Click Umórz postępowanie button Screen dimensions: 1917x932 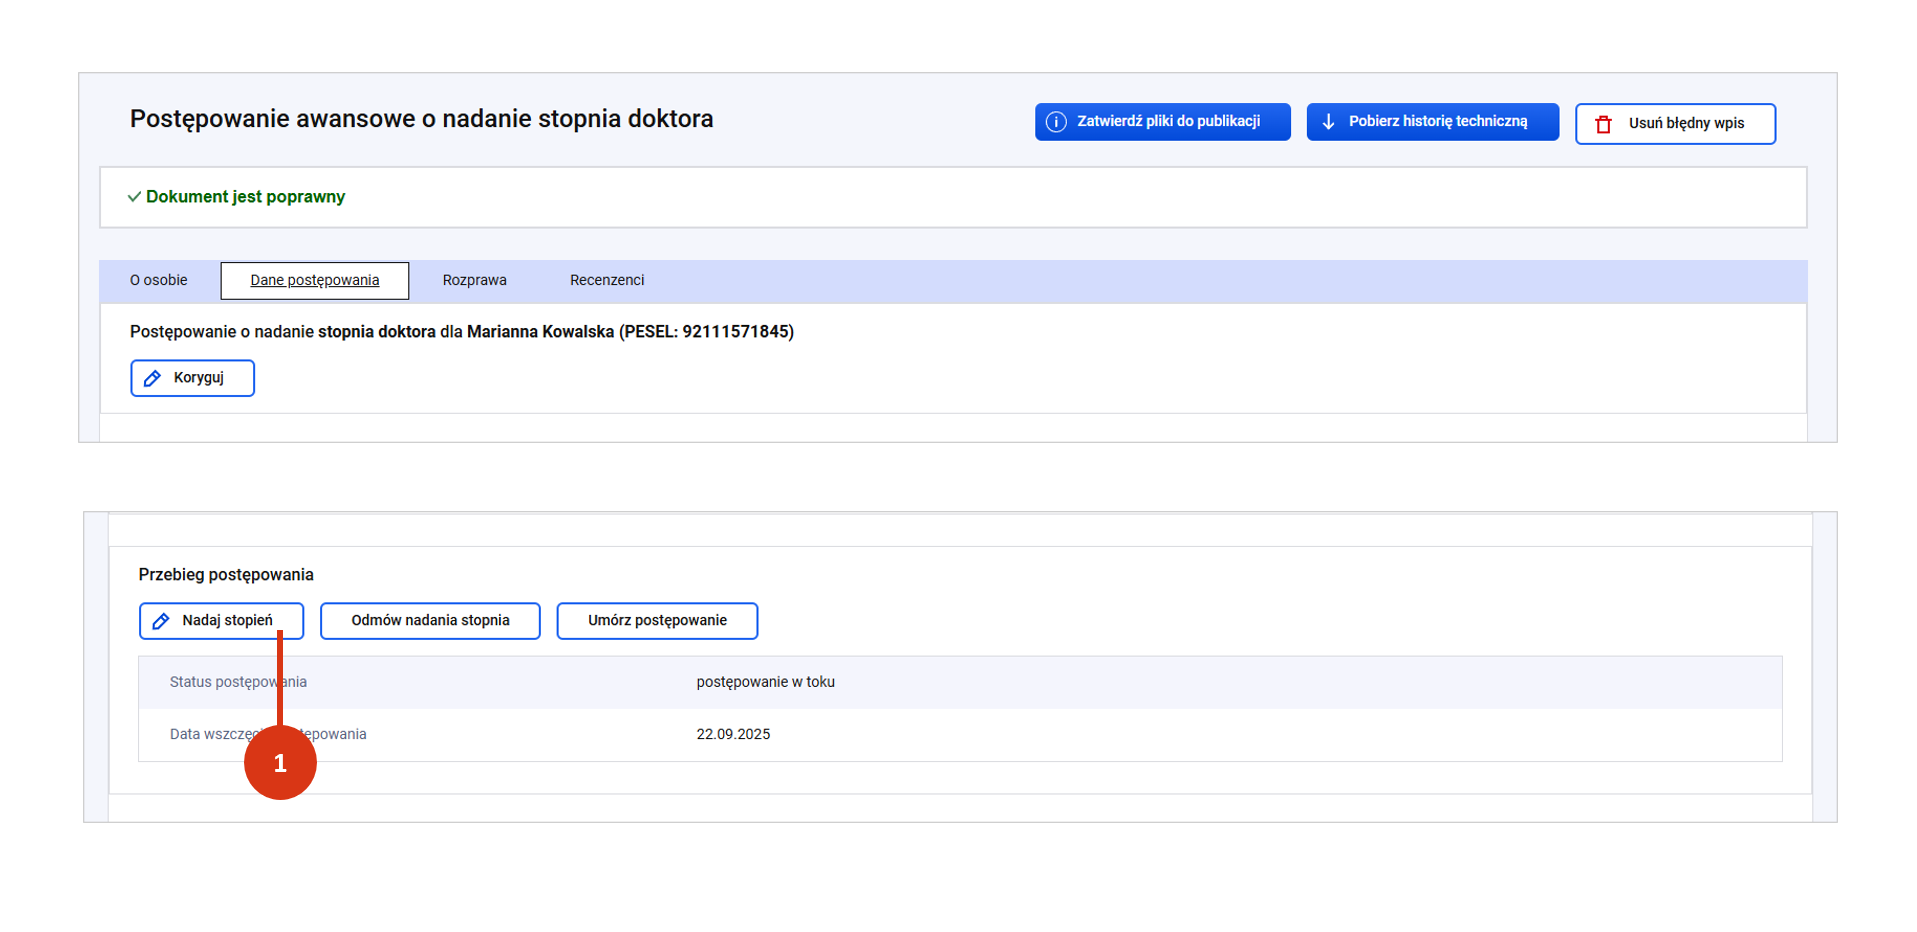coord(657,621)
